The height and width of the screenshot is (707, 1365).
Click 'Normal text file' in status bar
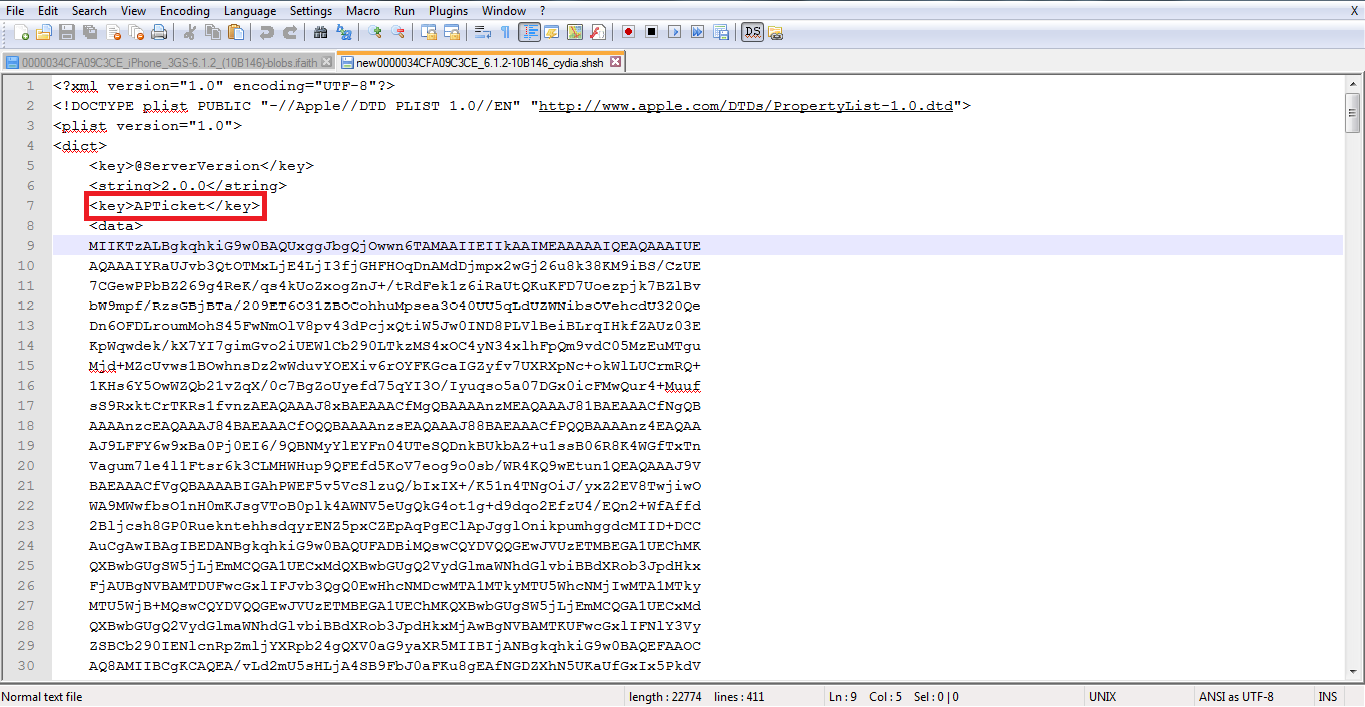42,697
